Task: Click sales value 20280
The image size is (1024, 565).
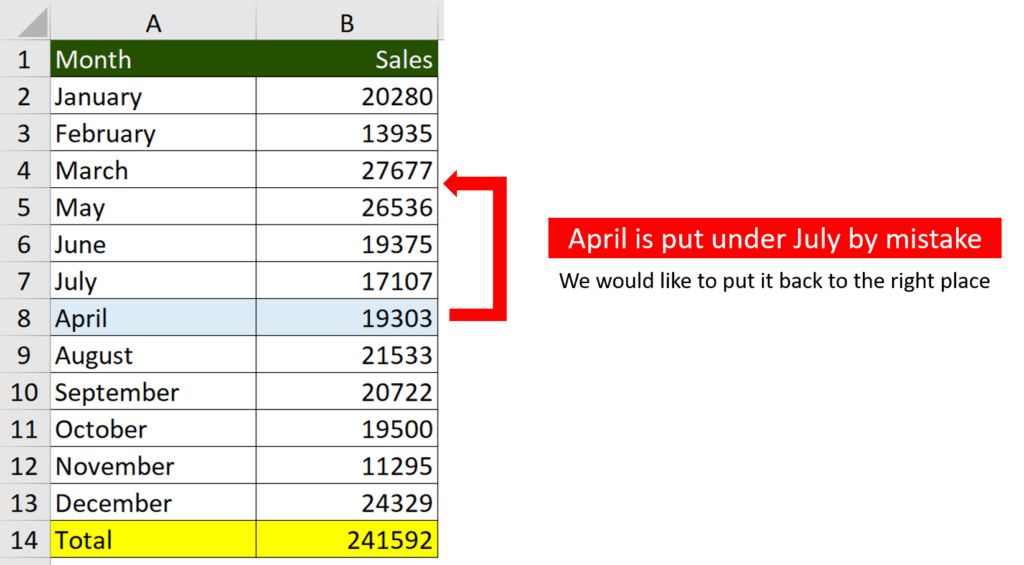Action: (347, 97)
